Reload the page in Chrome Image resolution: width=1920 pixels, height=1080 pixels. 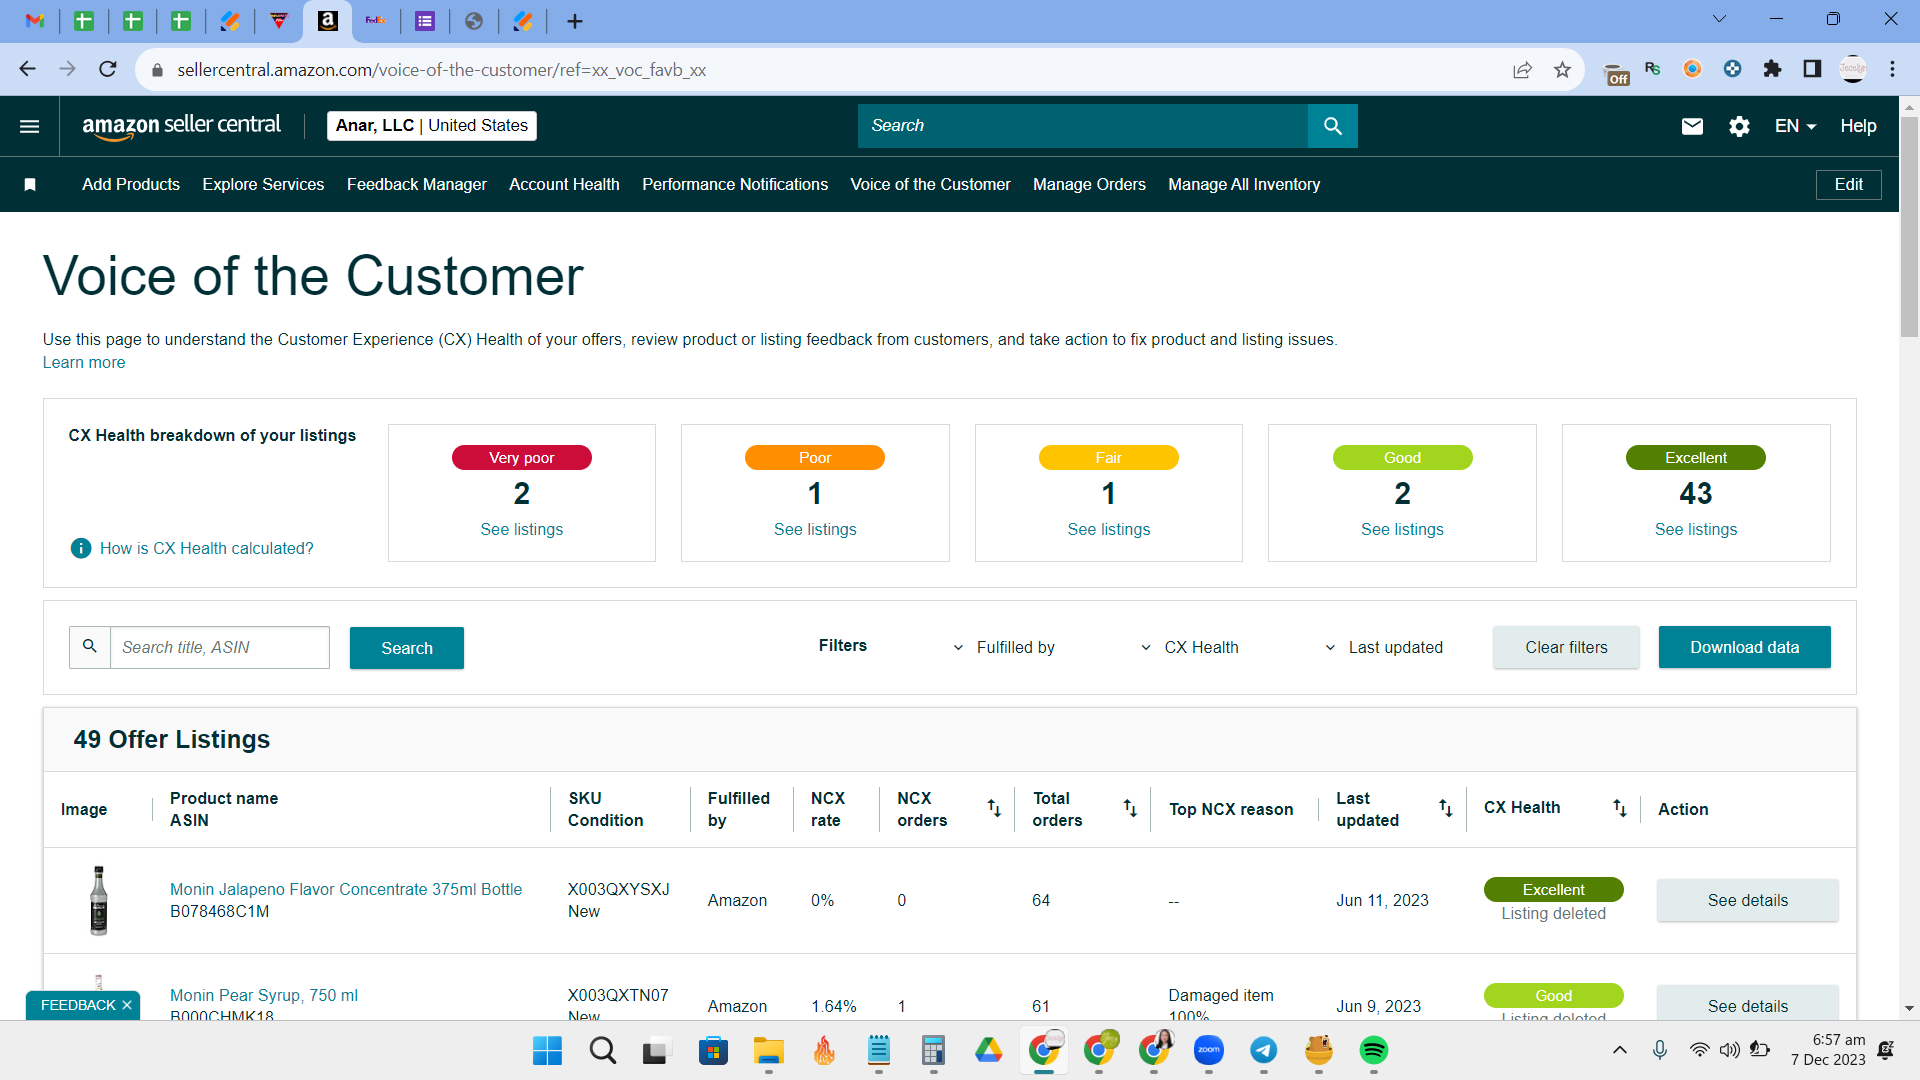(108, 69)
